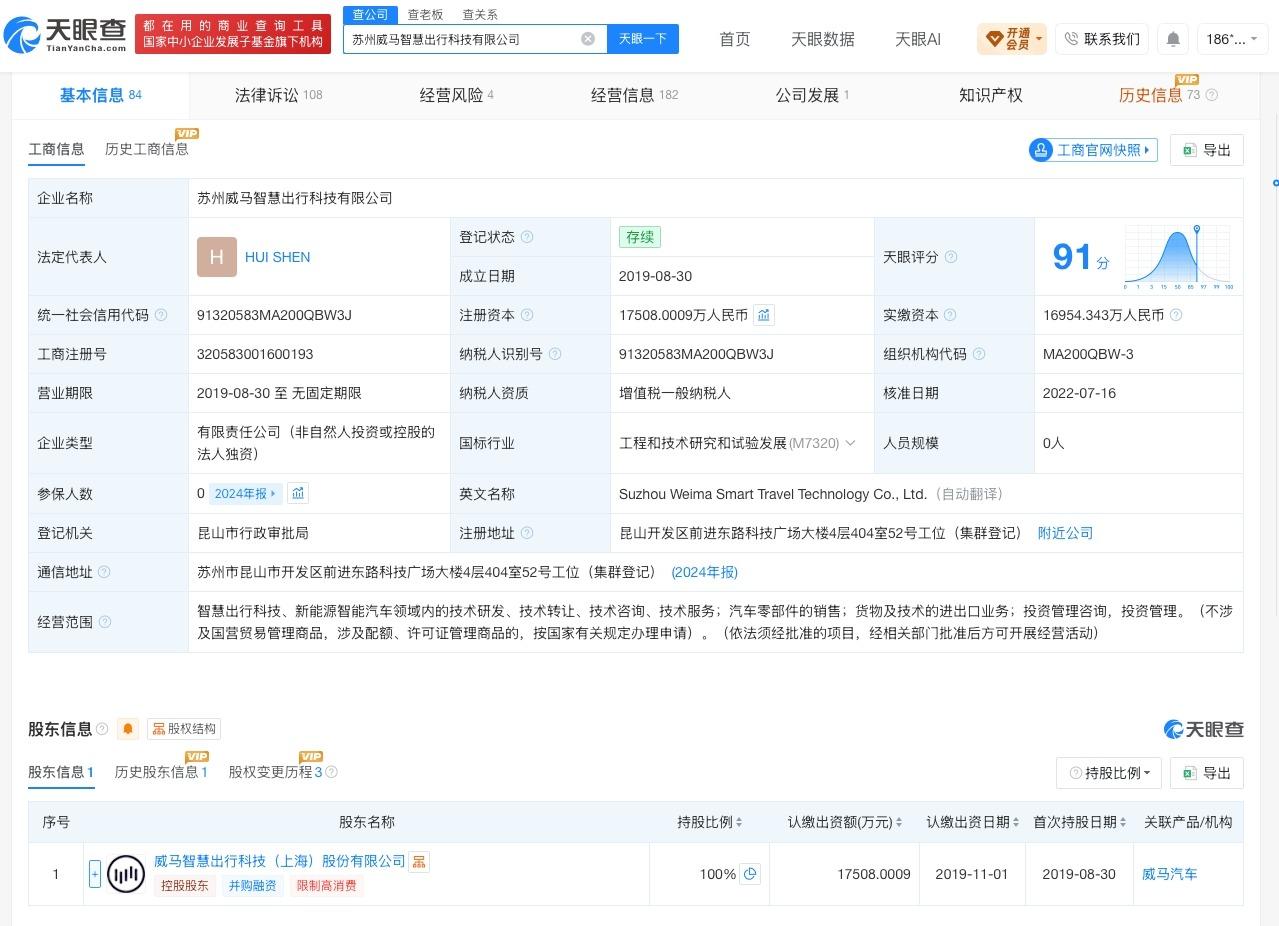Click the help icon beside 经营范围
The image size is (1279, 926).
pos(104,622)
